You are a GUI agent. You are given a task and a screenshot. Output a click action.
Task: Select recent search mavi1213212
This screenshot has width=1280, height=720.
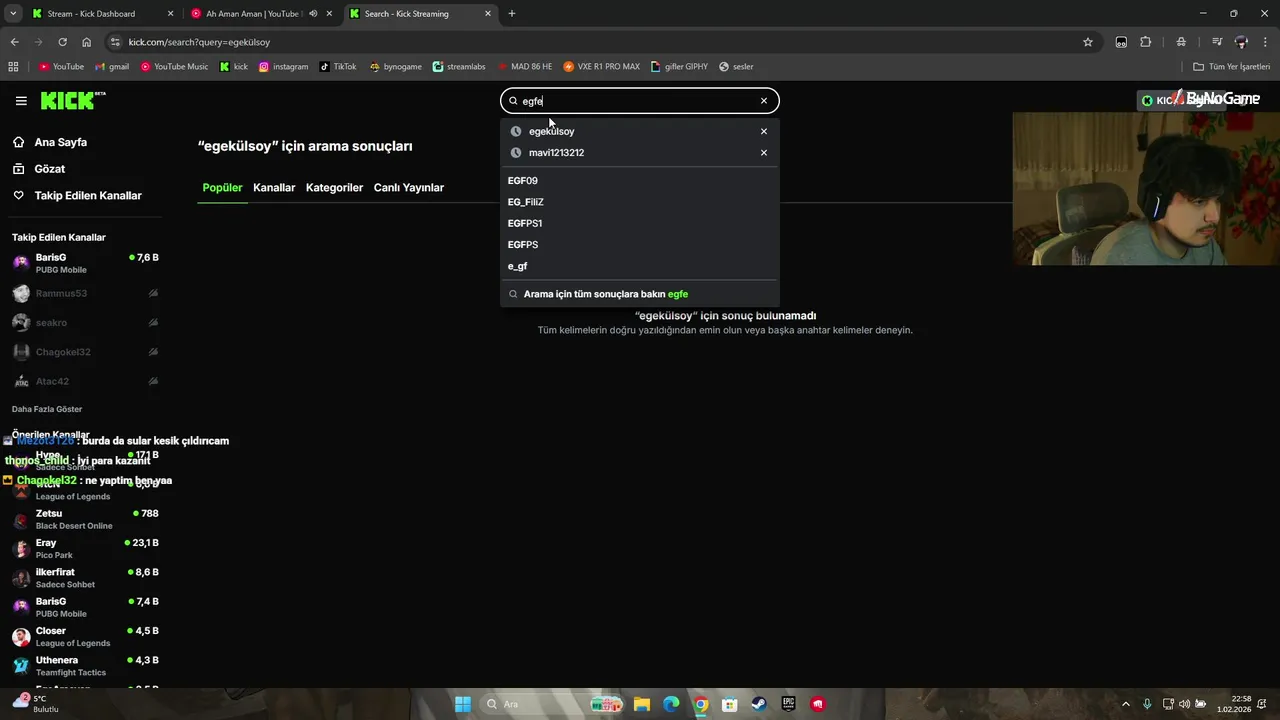click(x=556, y=153)
